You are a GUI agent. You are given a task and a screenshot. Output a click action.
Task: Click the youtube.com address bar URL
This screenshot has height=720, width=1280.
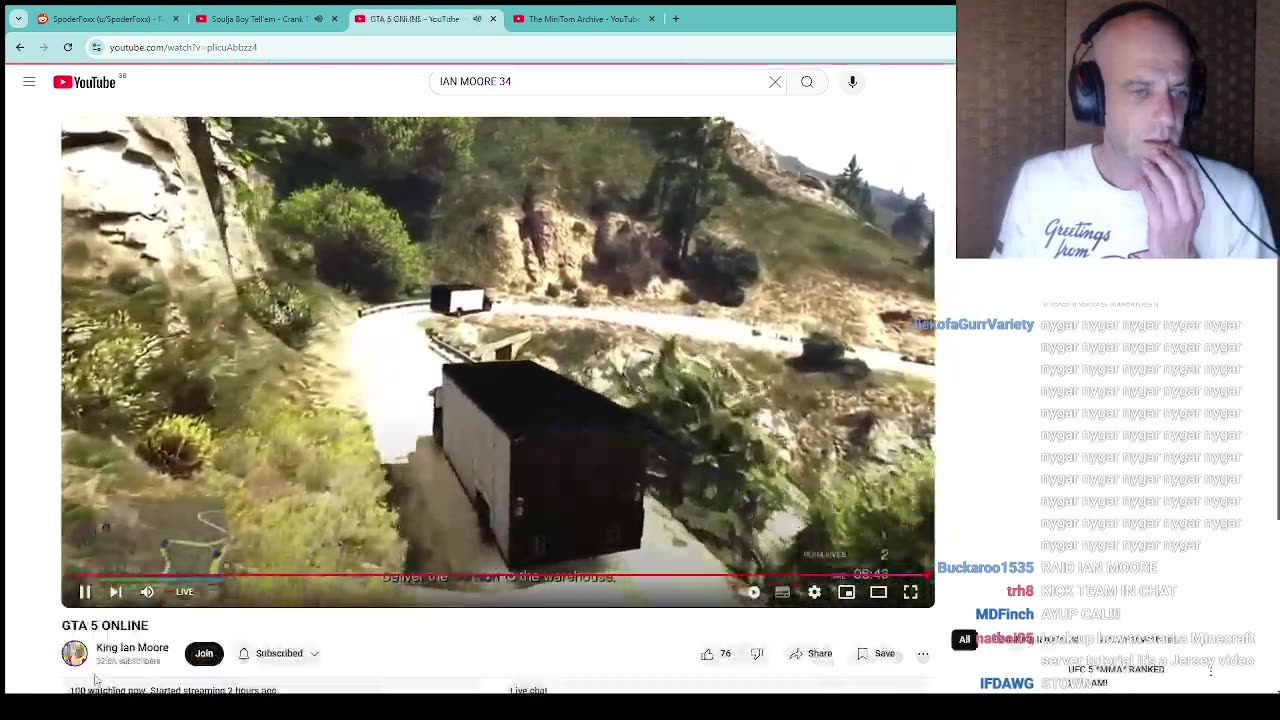coord(183,47)
